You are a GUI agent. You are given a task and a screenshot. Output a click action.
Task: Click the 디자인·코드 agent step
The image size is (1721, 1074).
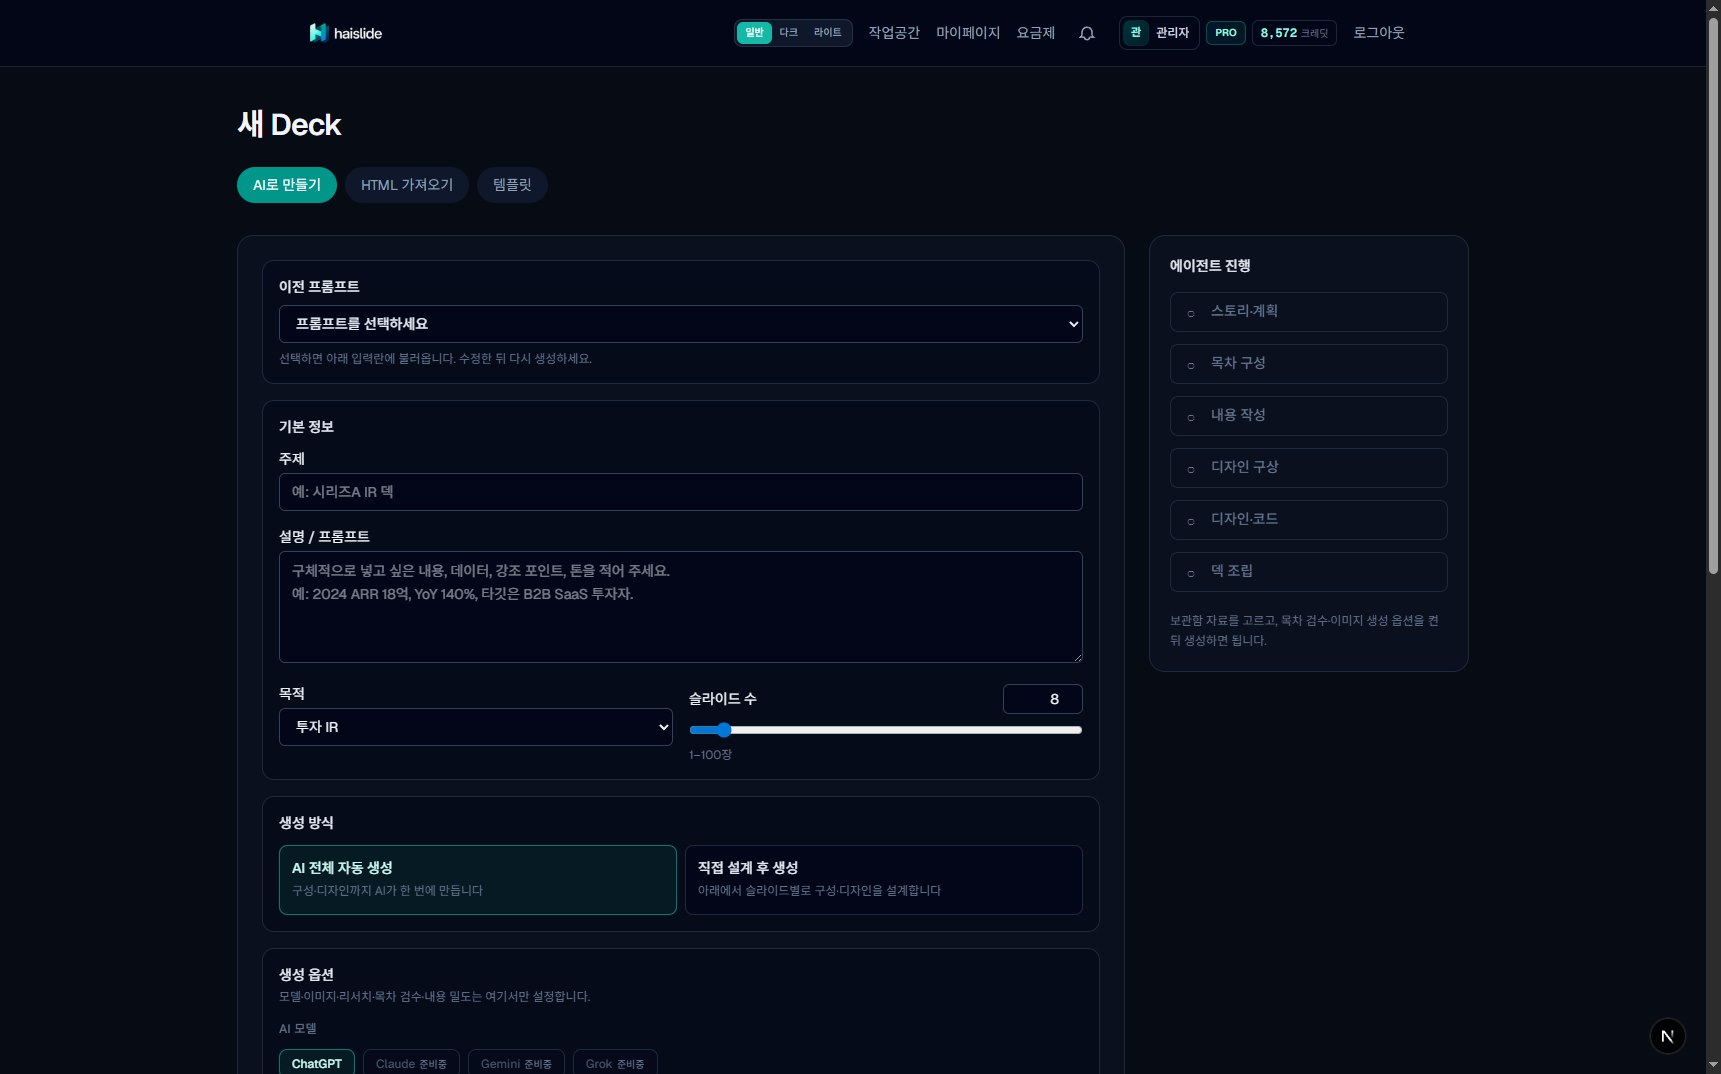[x=1309, y=520]
